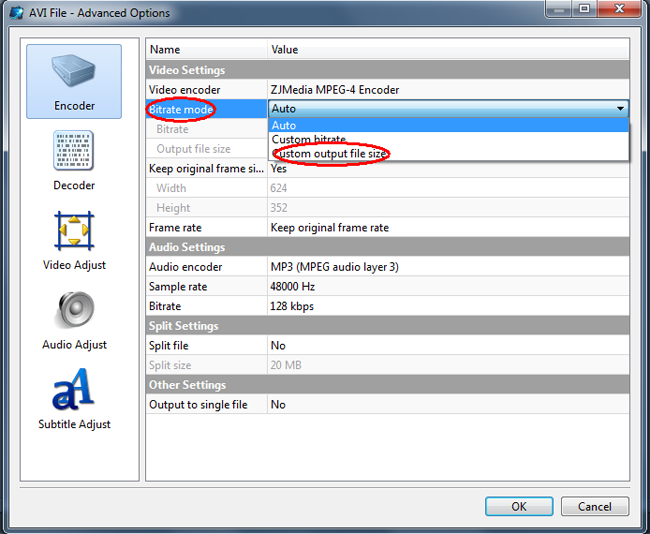Select the Audio encoder row
This screenshot has width=650, height=534.
388,267
